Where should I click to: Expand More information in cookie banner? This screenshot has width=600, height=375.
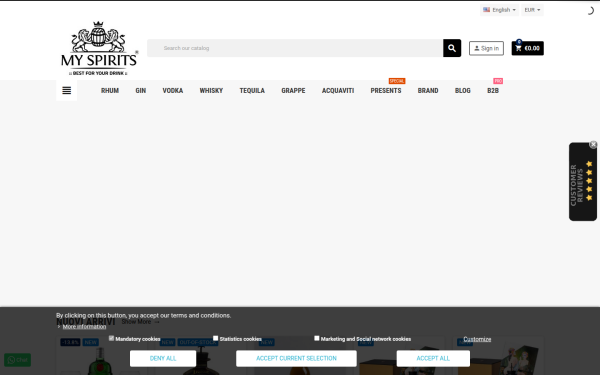click(84, 327)
